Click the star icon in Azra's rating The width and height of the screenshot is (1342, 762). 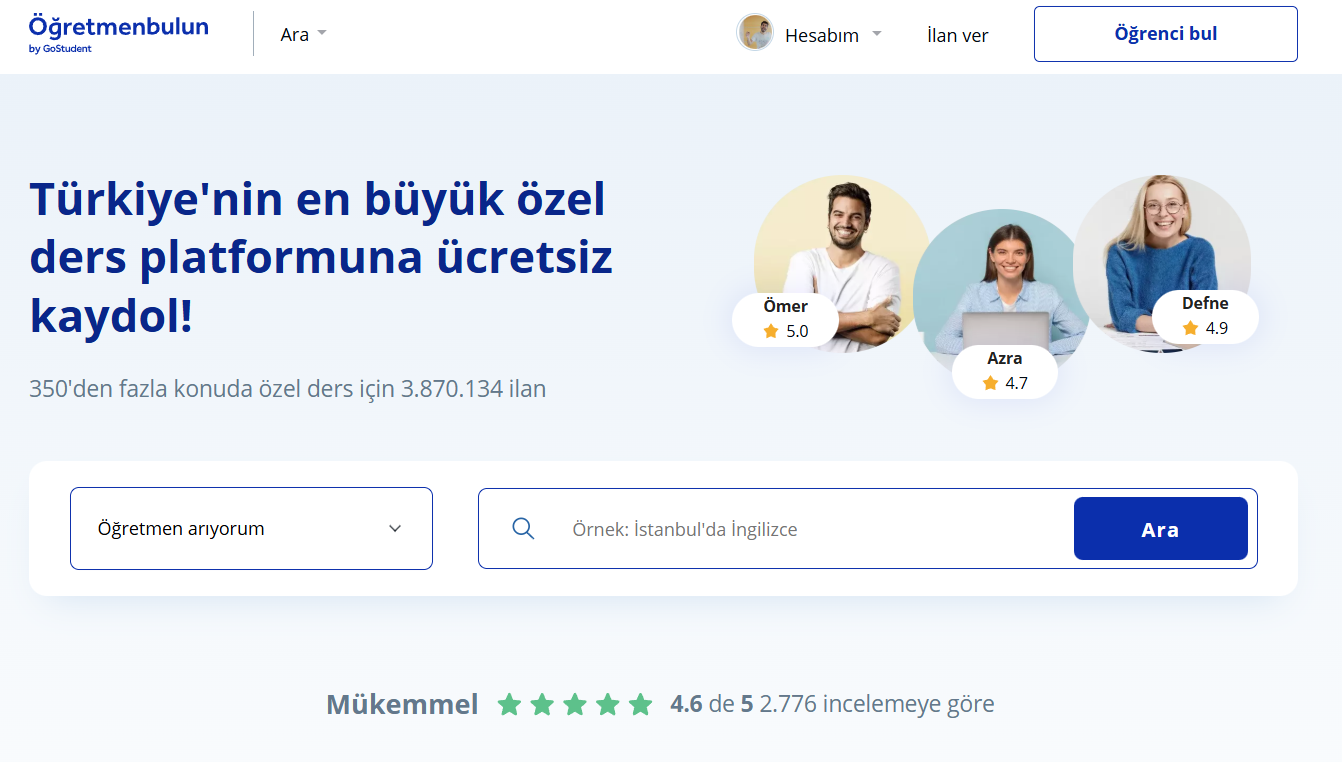(x=990, y=383)
